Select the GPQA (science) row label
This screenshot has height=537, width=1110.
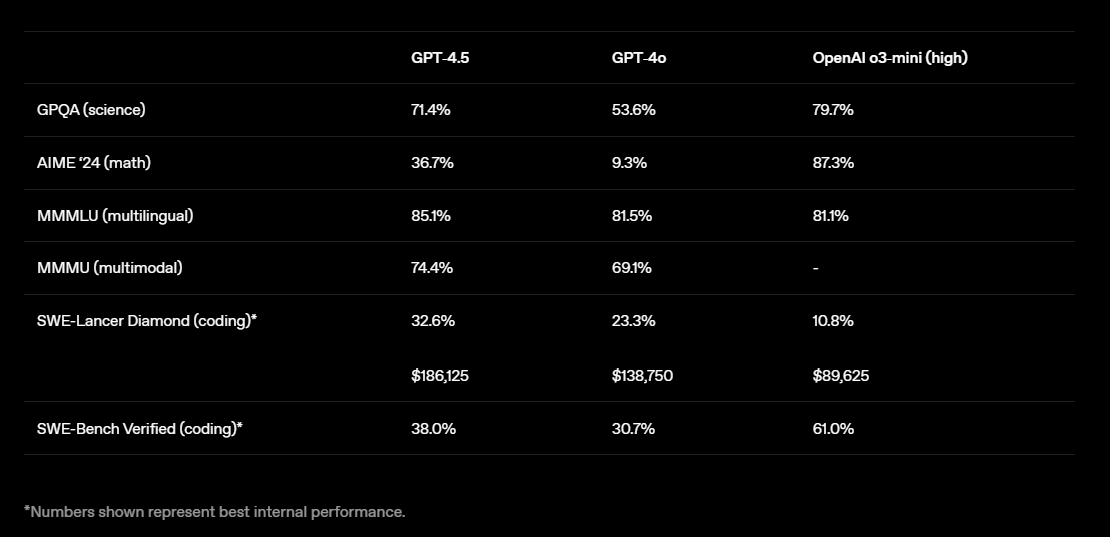pyautogui.click(x=91, y=110)
